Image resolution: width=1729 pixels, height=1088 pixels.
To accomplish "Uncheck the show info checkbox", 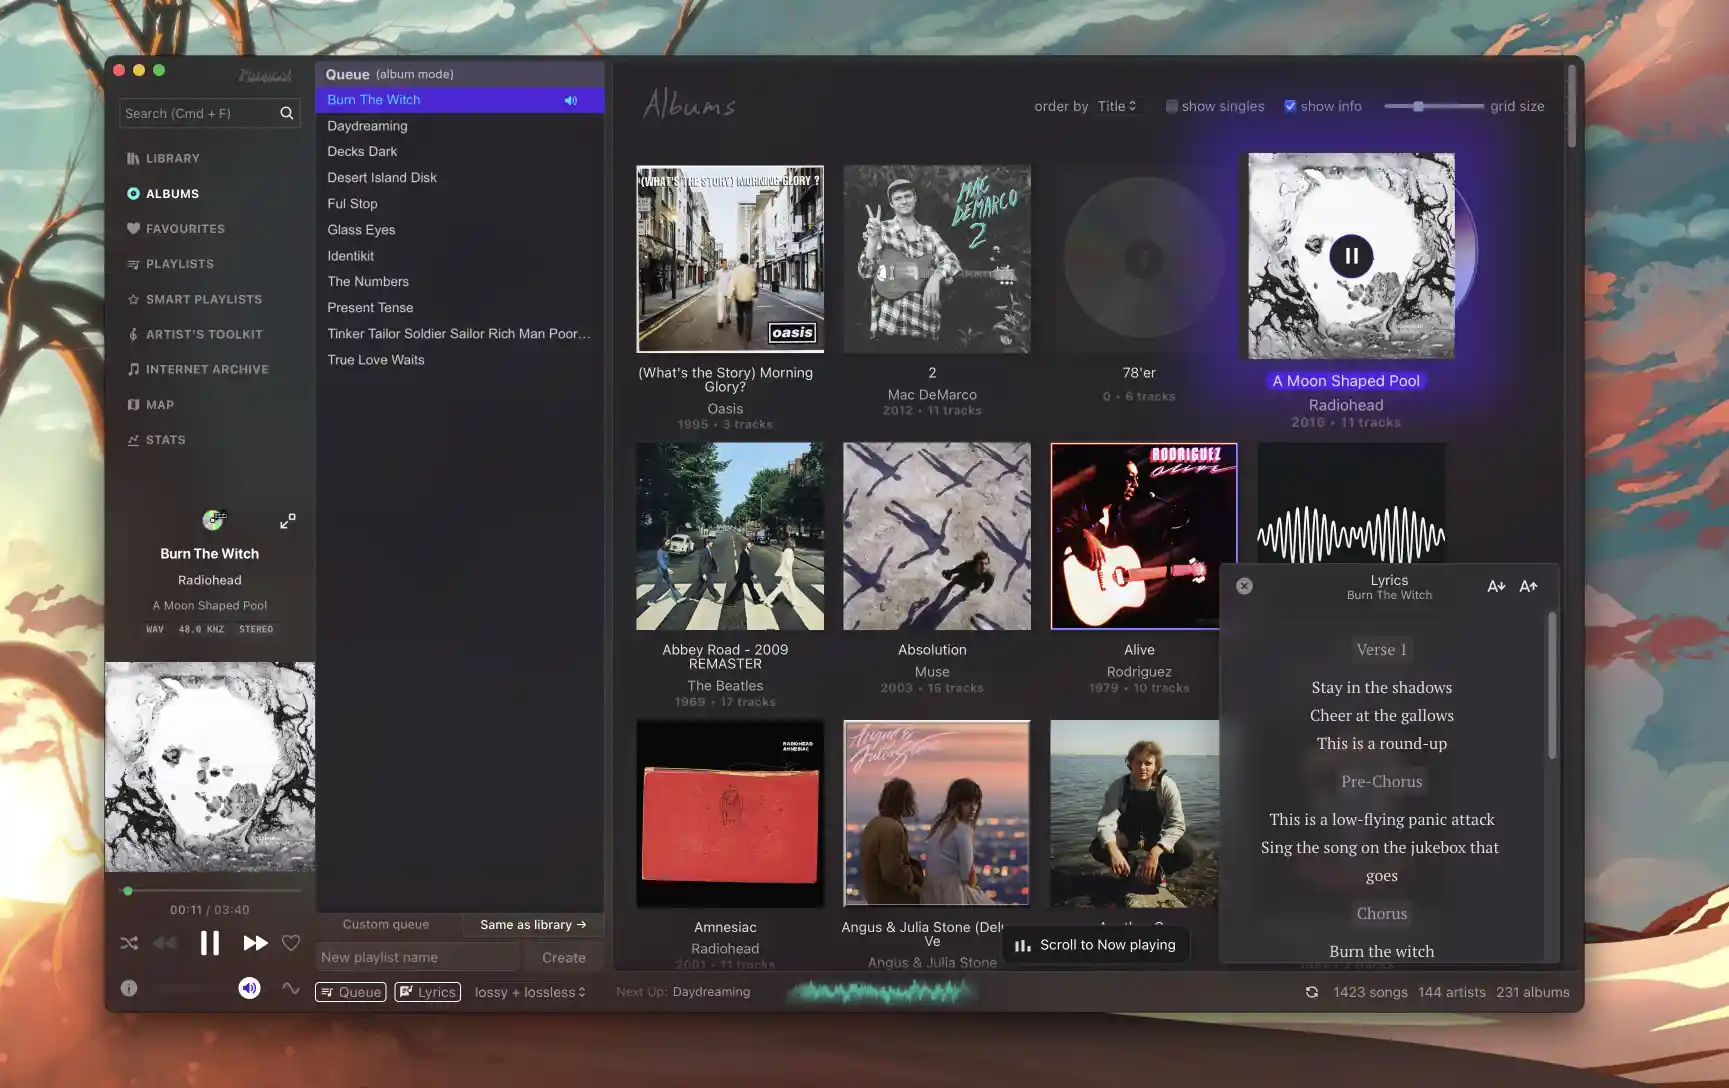I will click(x=1290, y=106).
